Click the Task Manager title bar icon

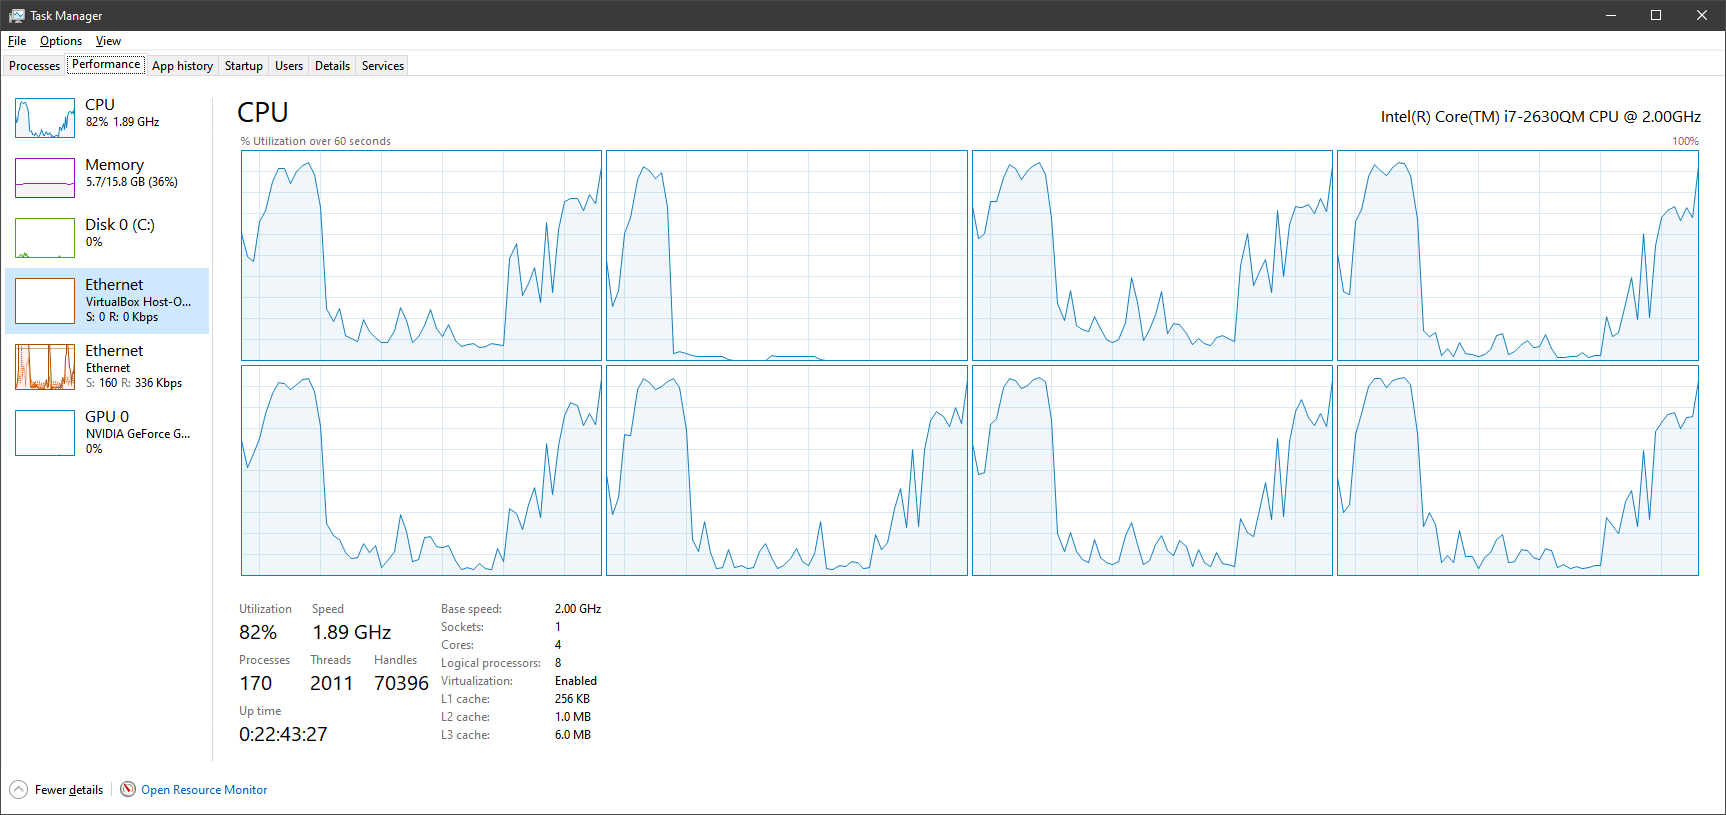(16, 15)
